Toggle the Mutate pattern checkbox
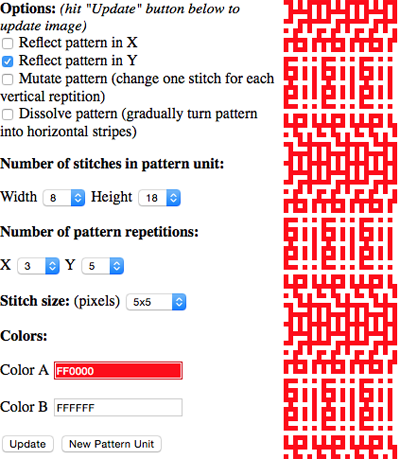Screen dimensions: 400x459 pos(8,79)
